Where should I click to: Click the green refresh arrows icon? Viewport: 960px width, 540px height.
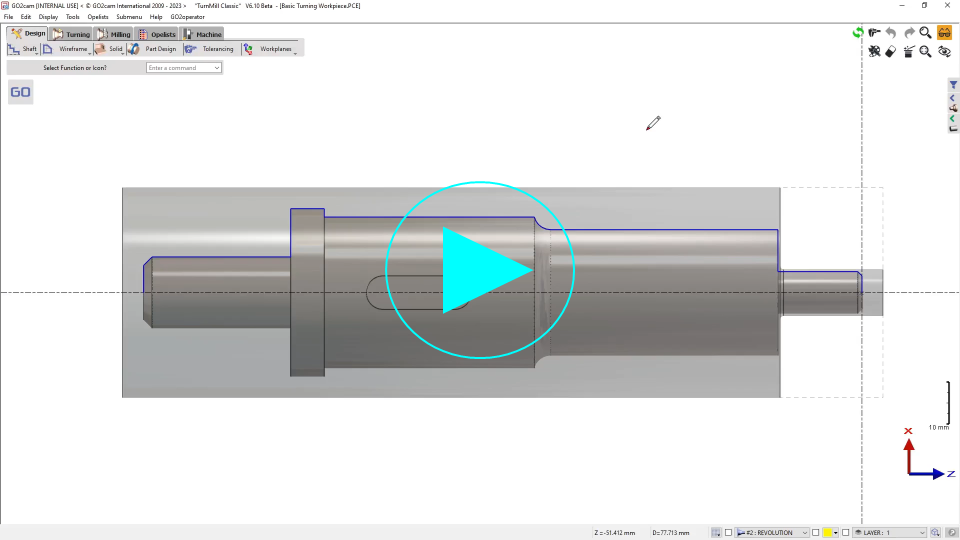click(x=858, y=33)
